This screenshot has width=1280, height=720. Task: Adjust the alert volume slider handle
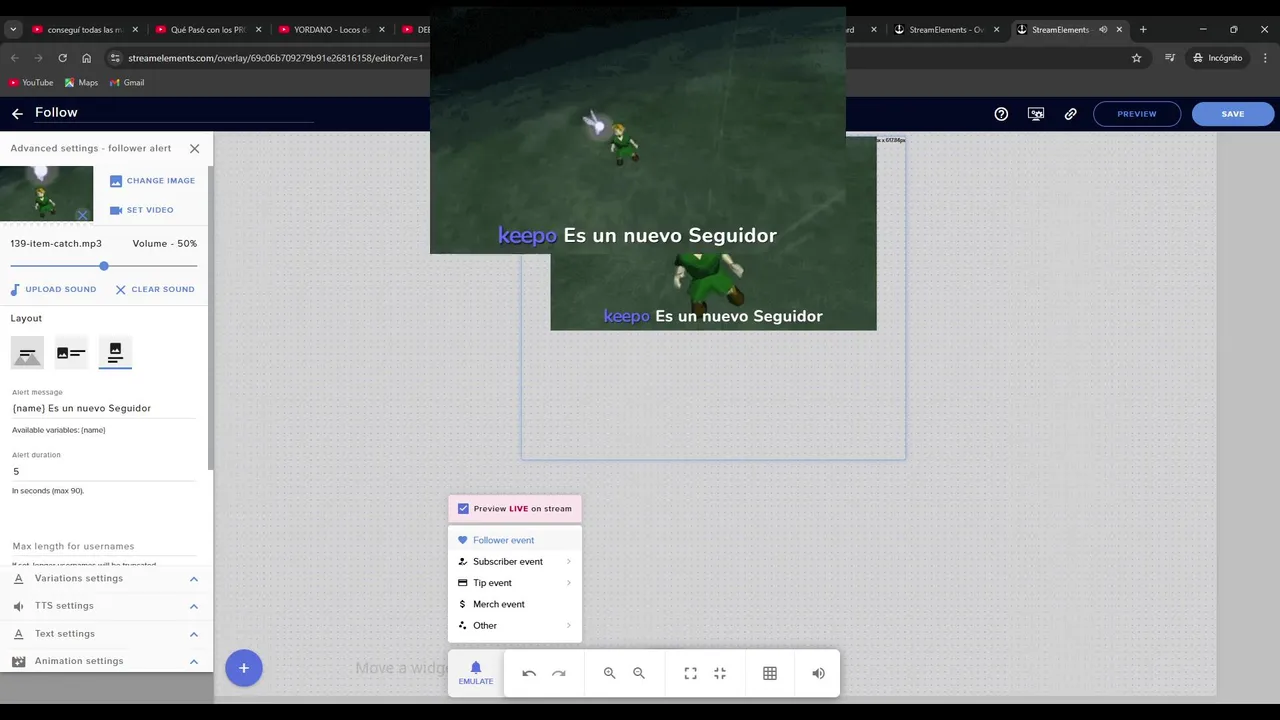point(104,266)
